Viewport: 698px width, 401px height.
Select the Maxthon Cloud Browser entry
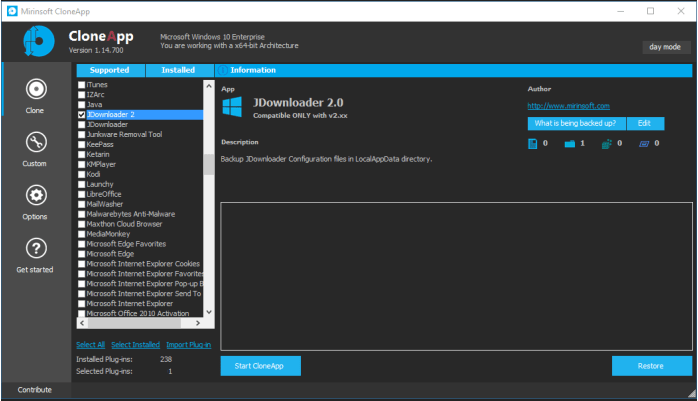pyautogui.click(x=124, y=224)
